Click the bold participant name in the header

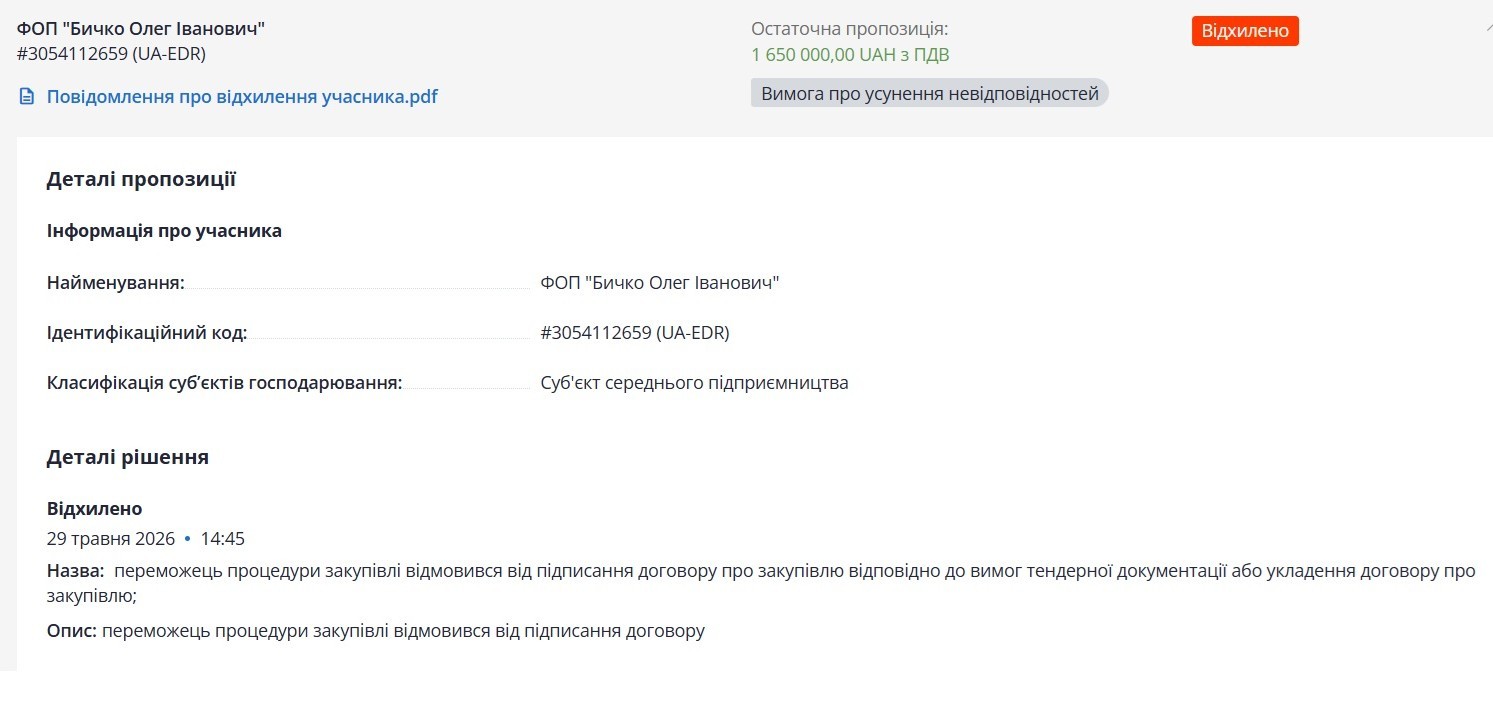click(141, 28)
